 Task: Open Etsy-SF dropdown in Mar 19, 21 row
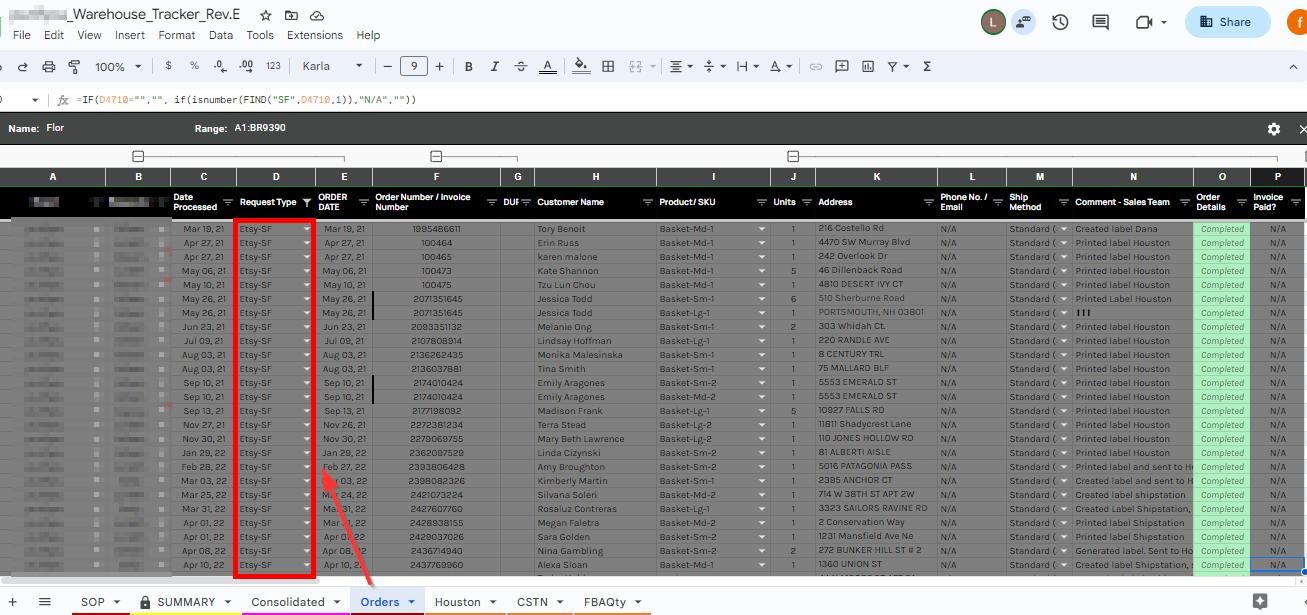point(307,229)
